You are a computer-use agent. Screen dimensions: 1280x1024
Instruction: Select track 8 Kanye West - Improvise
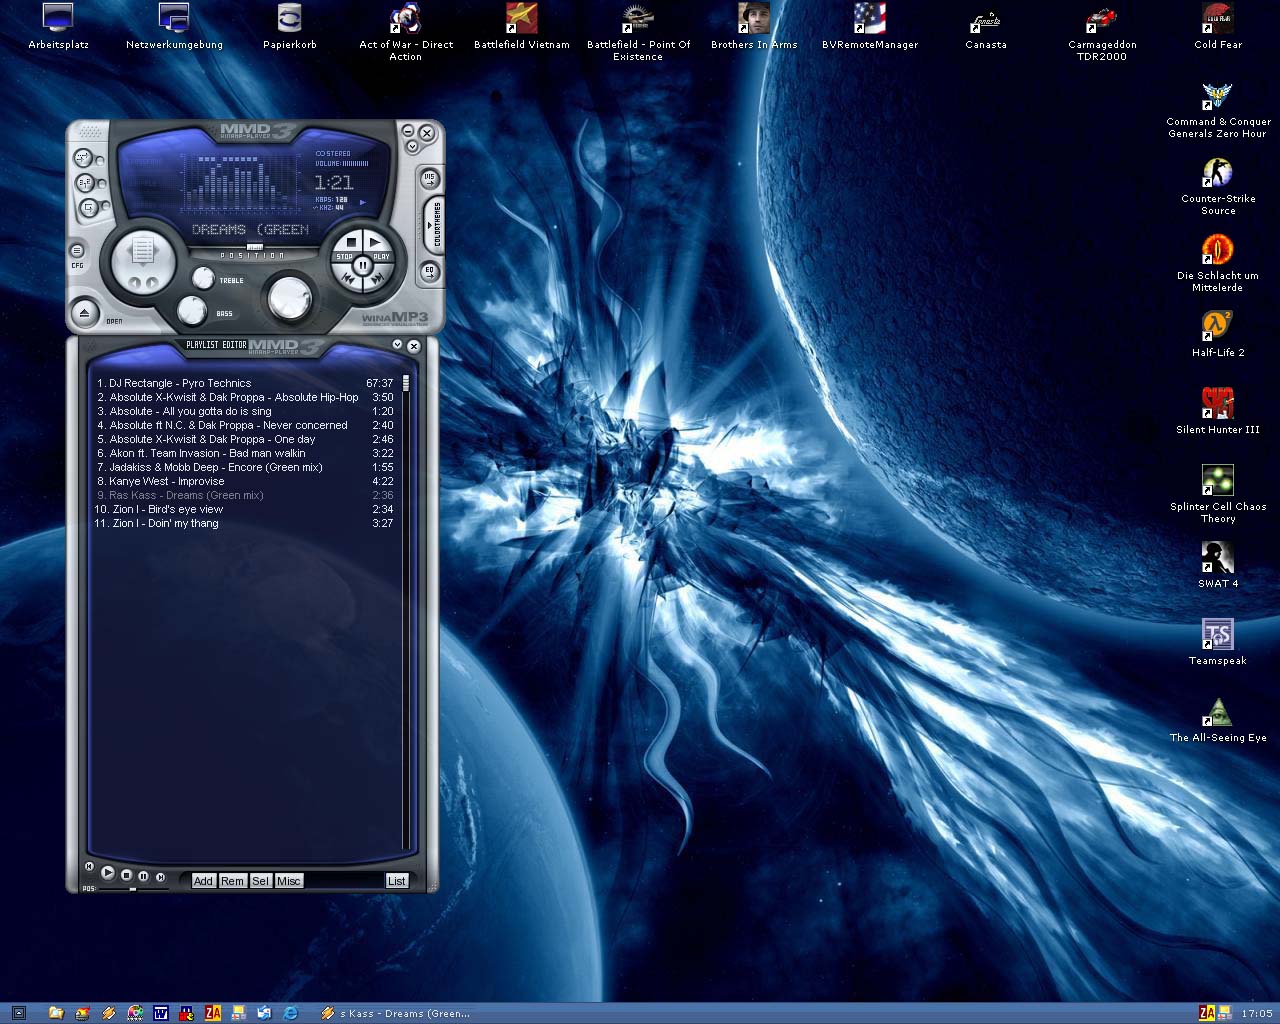(245, 481)
